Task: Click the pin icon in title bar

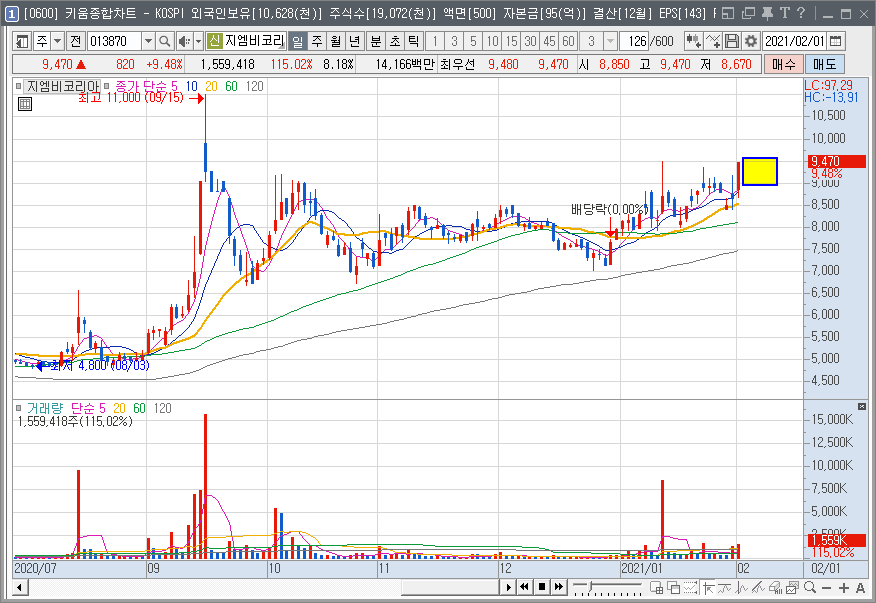Action: tap(768, 13)
